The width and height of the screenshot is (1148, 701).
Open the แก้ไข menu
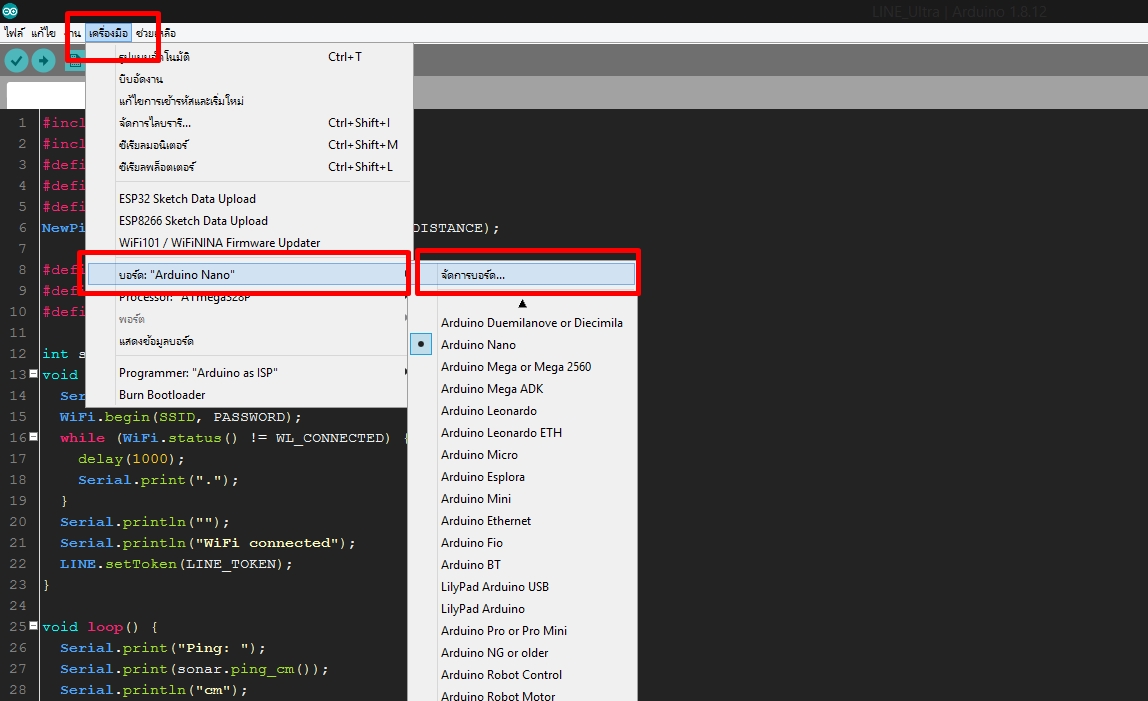tap(43, 33)
